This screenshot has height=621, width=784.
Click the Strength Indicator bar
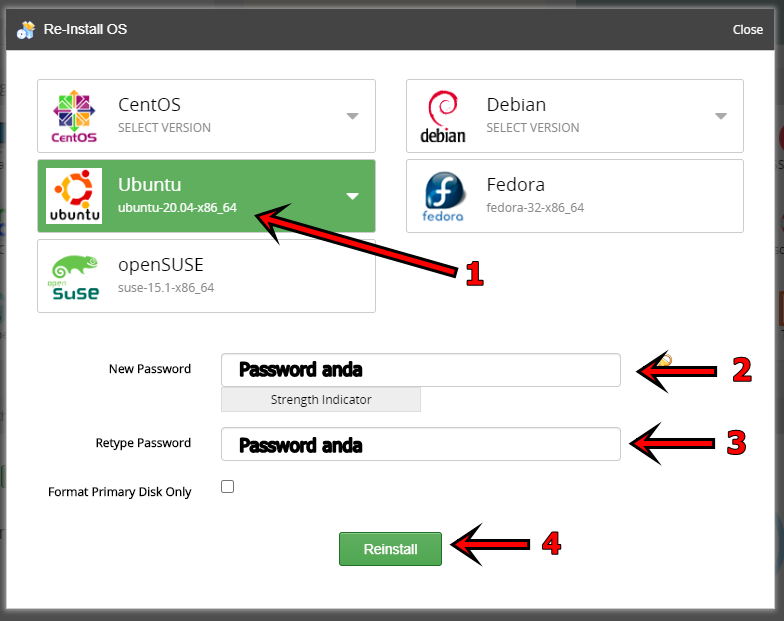[x=321, y=400]
